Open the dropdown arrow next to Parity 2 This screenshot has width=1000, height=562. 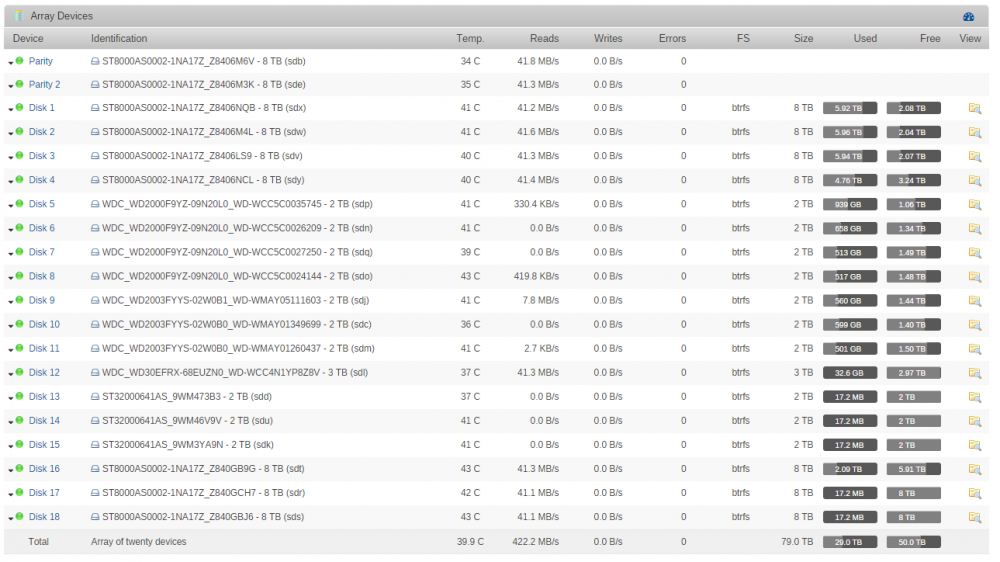click(x=11, y=86)
